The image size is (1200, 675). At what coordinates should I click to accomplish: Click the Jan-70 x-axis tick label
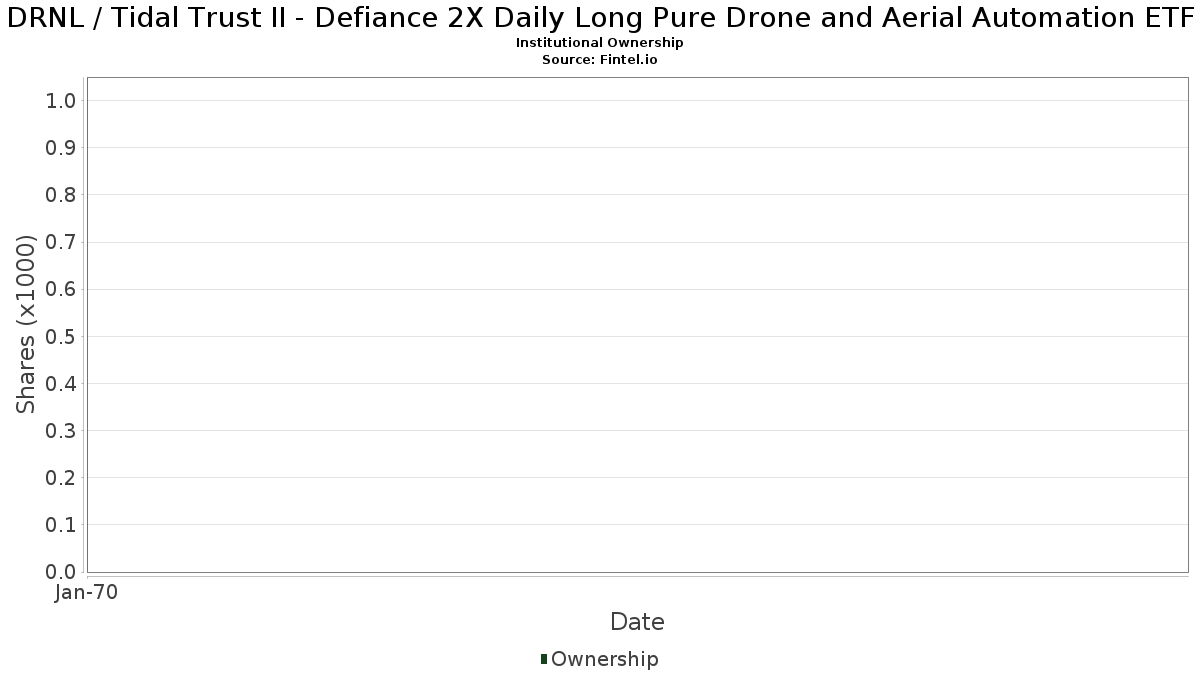pyautogui.click(x=87, y=593)
